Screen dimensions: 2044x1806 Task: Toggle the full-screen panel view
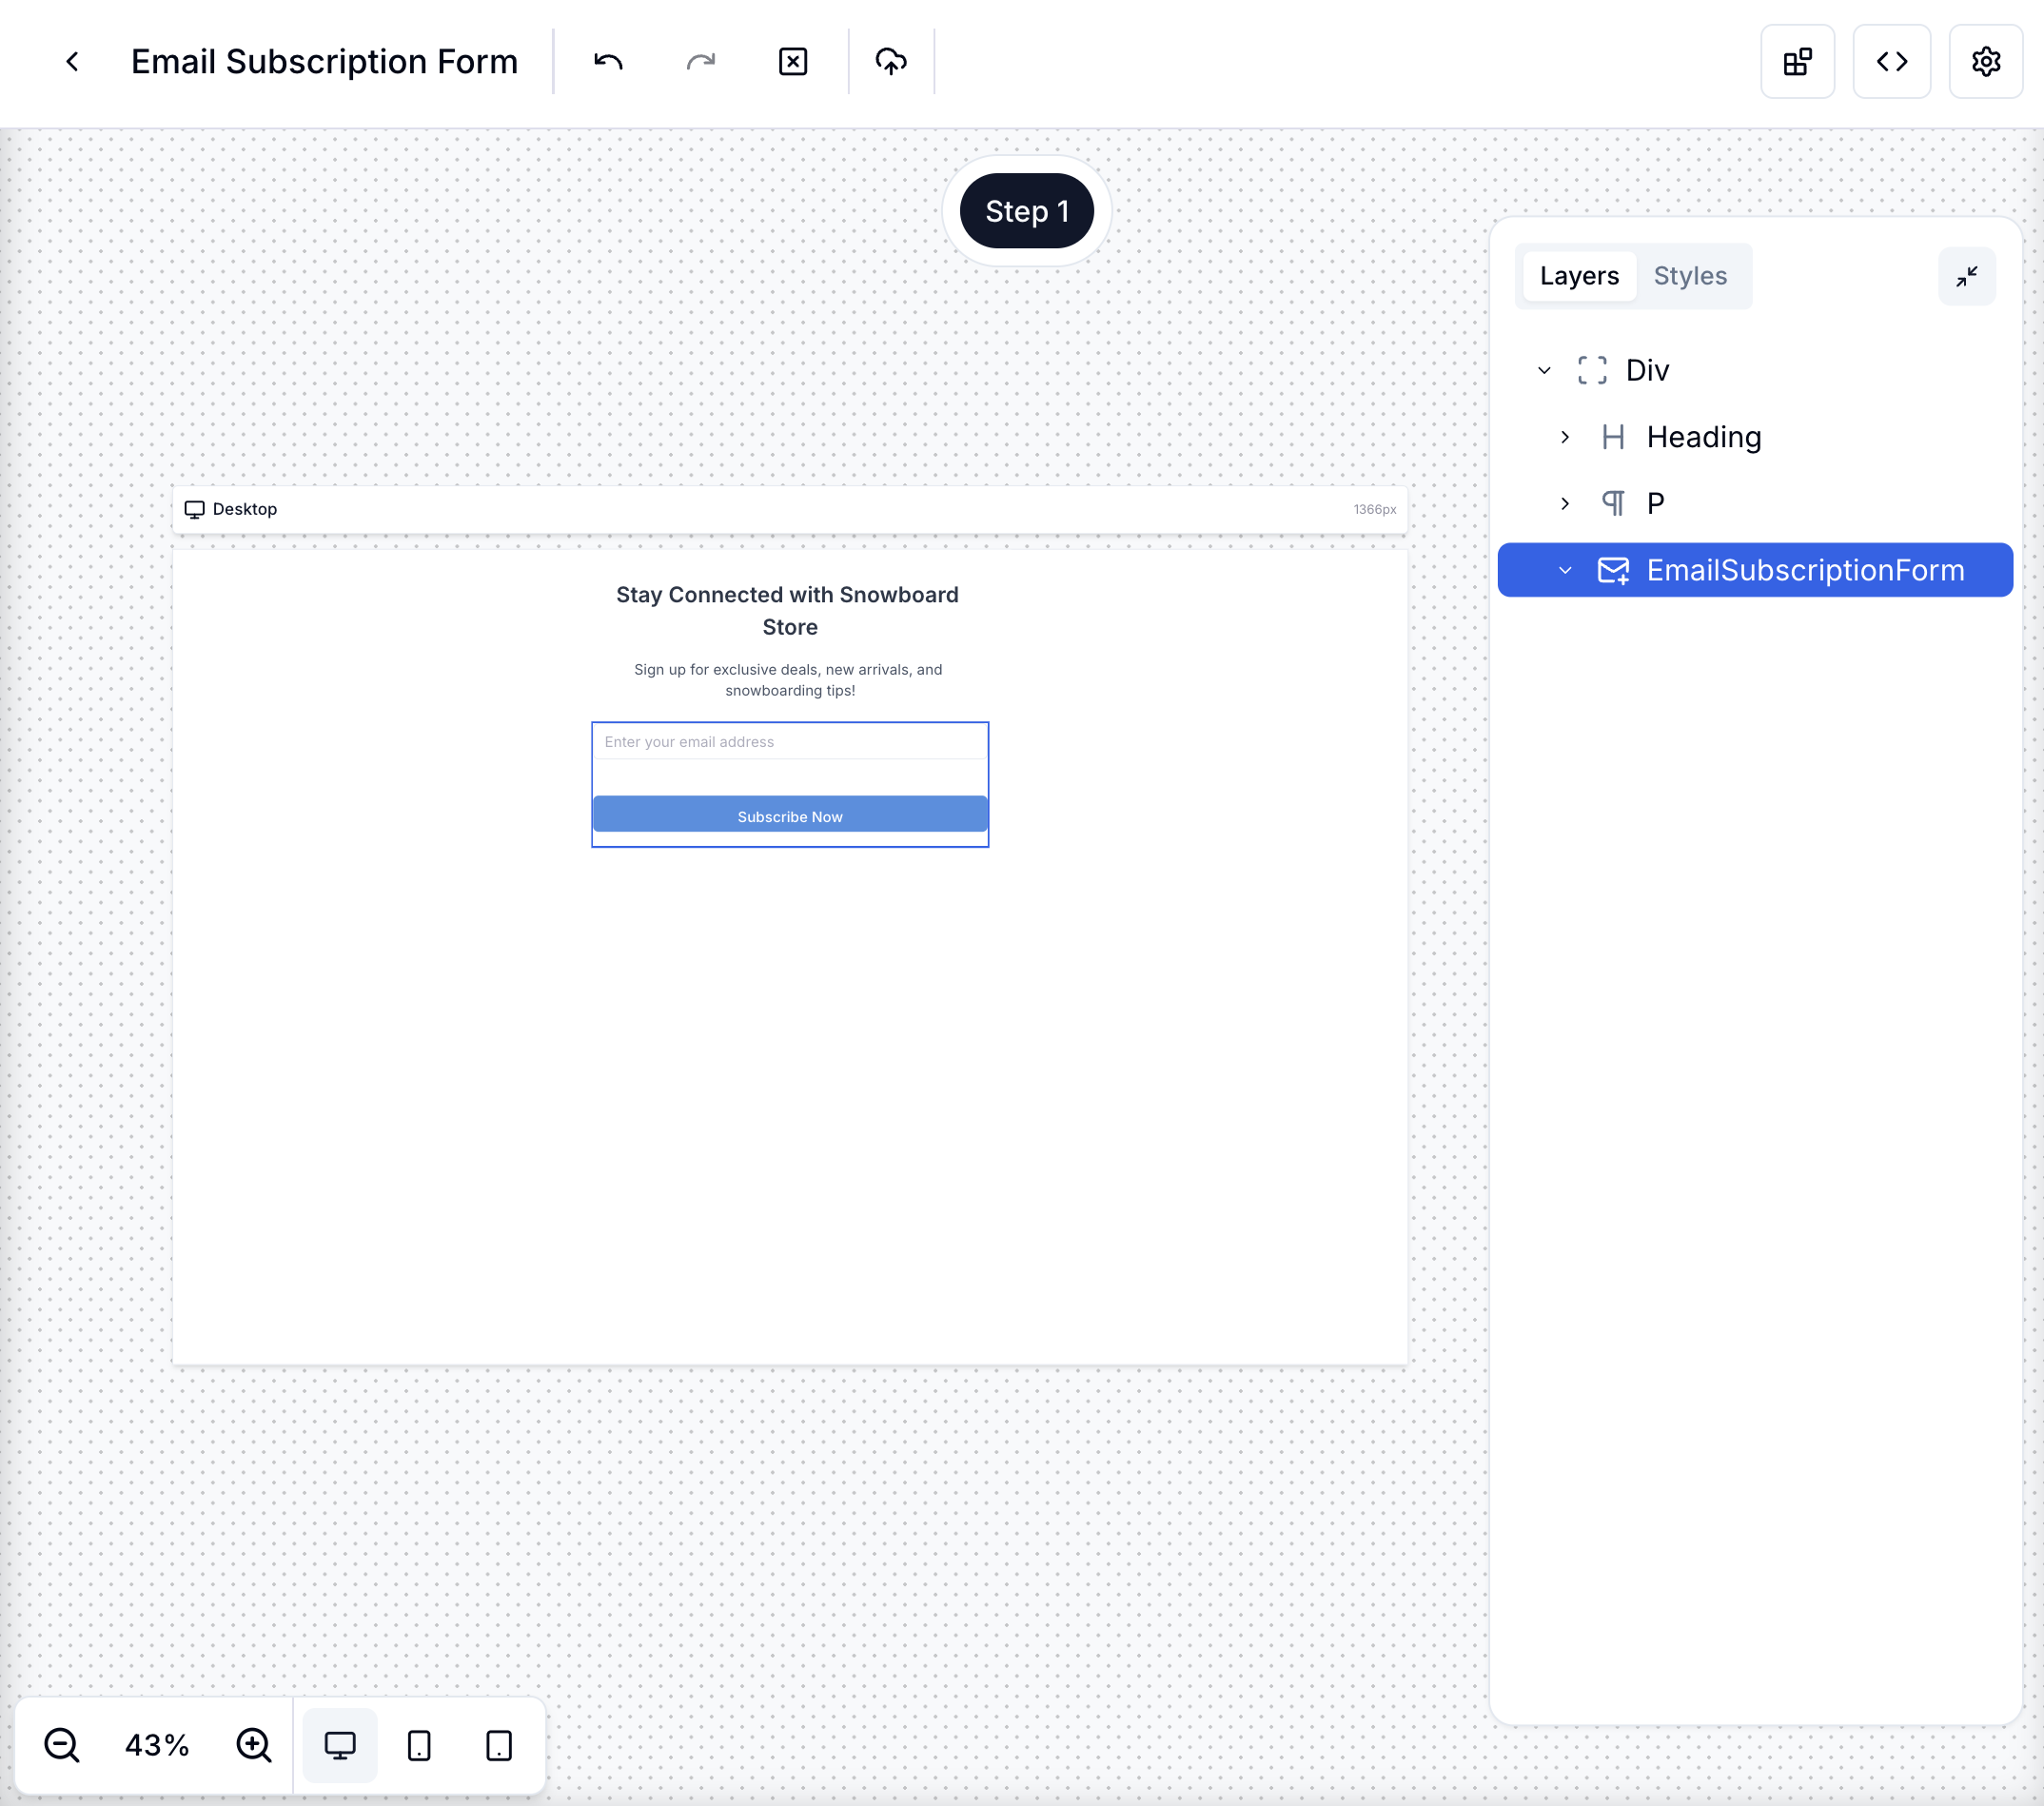(x=1966, y=275)
